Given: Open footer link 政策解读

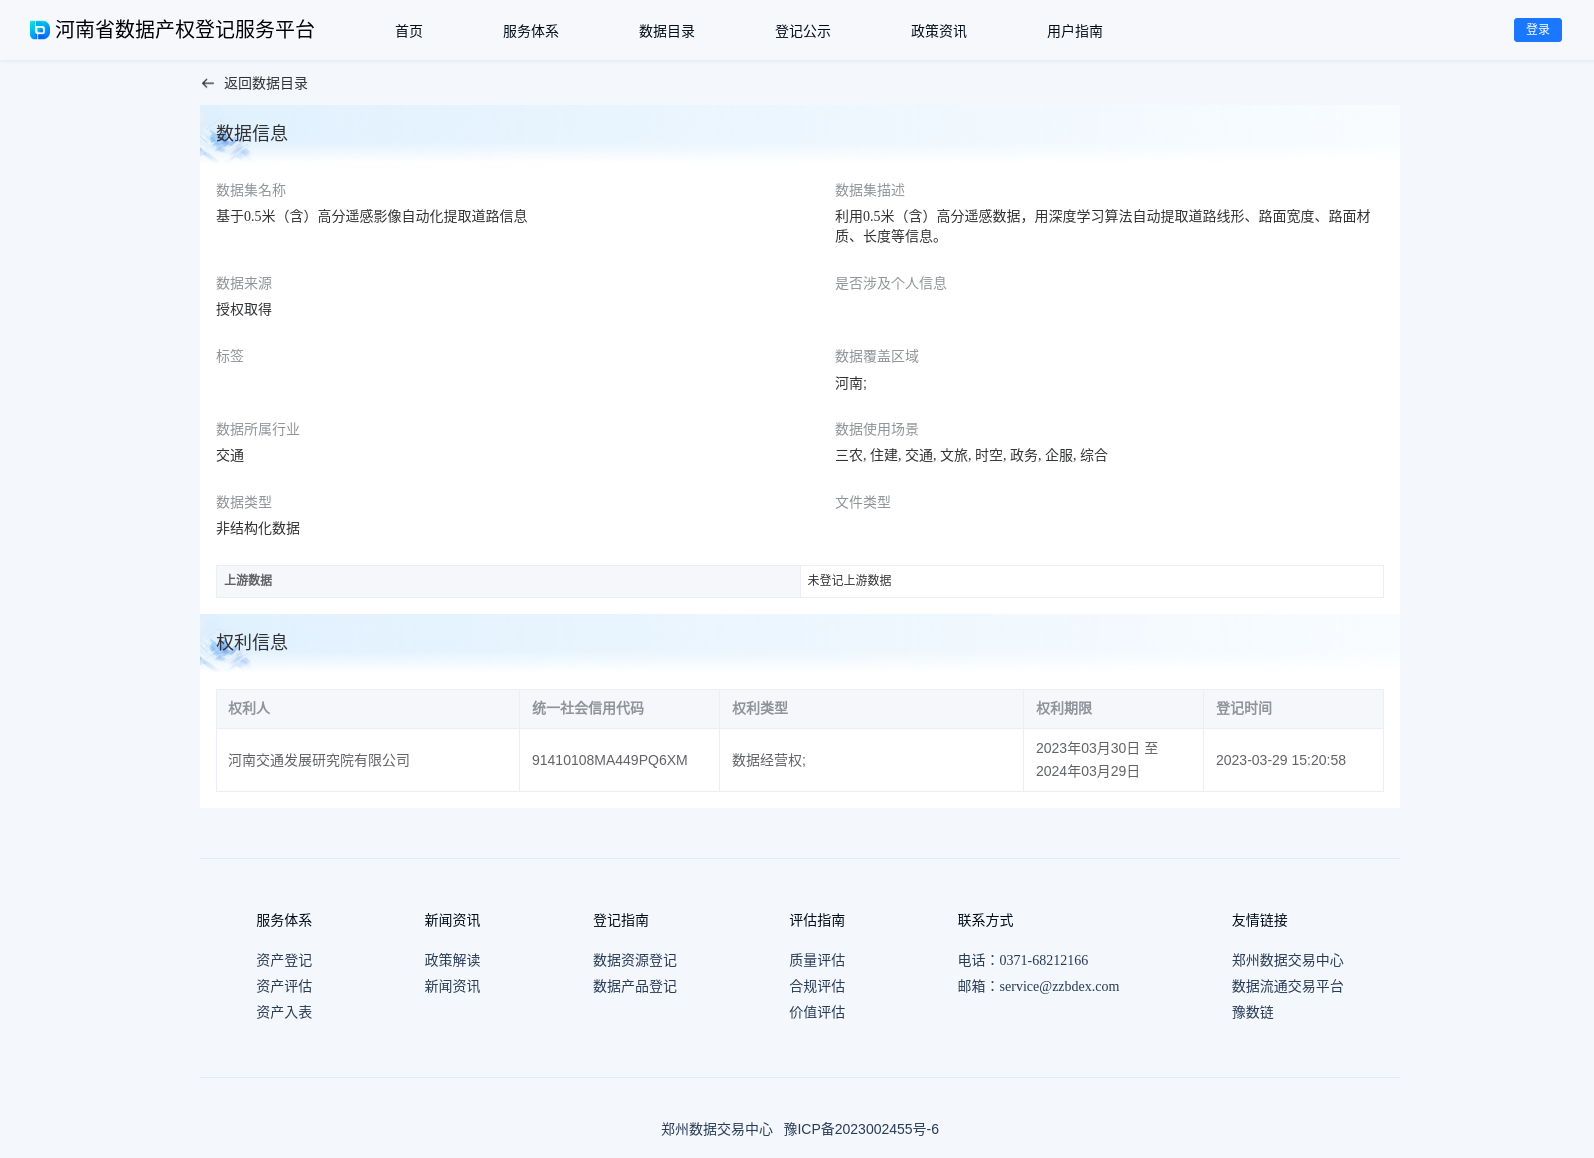Looking at the screenshot, I should point(452,960).
